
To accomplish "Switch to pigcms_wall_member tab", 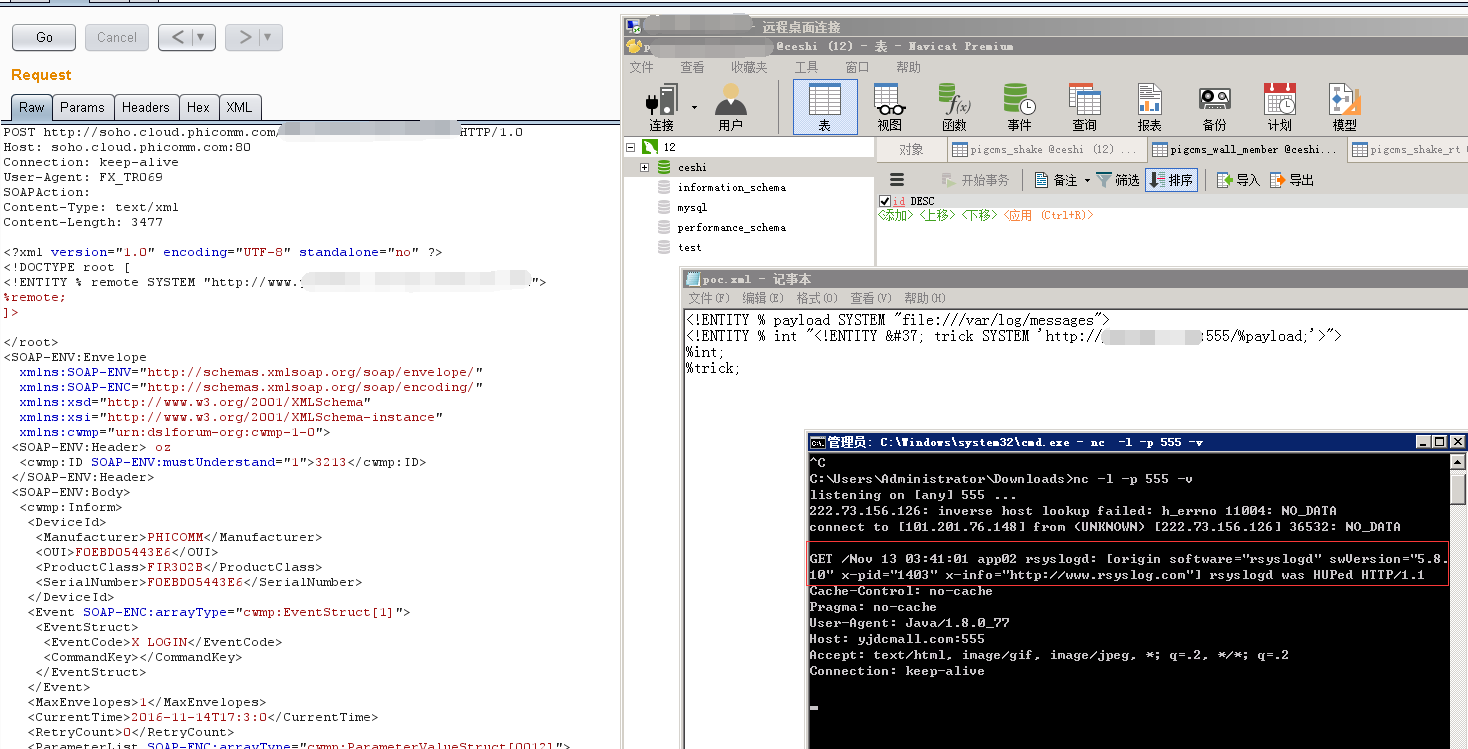I will tap(1245, 149).
